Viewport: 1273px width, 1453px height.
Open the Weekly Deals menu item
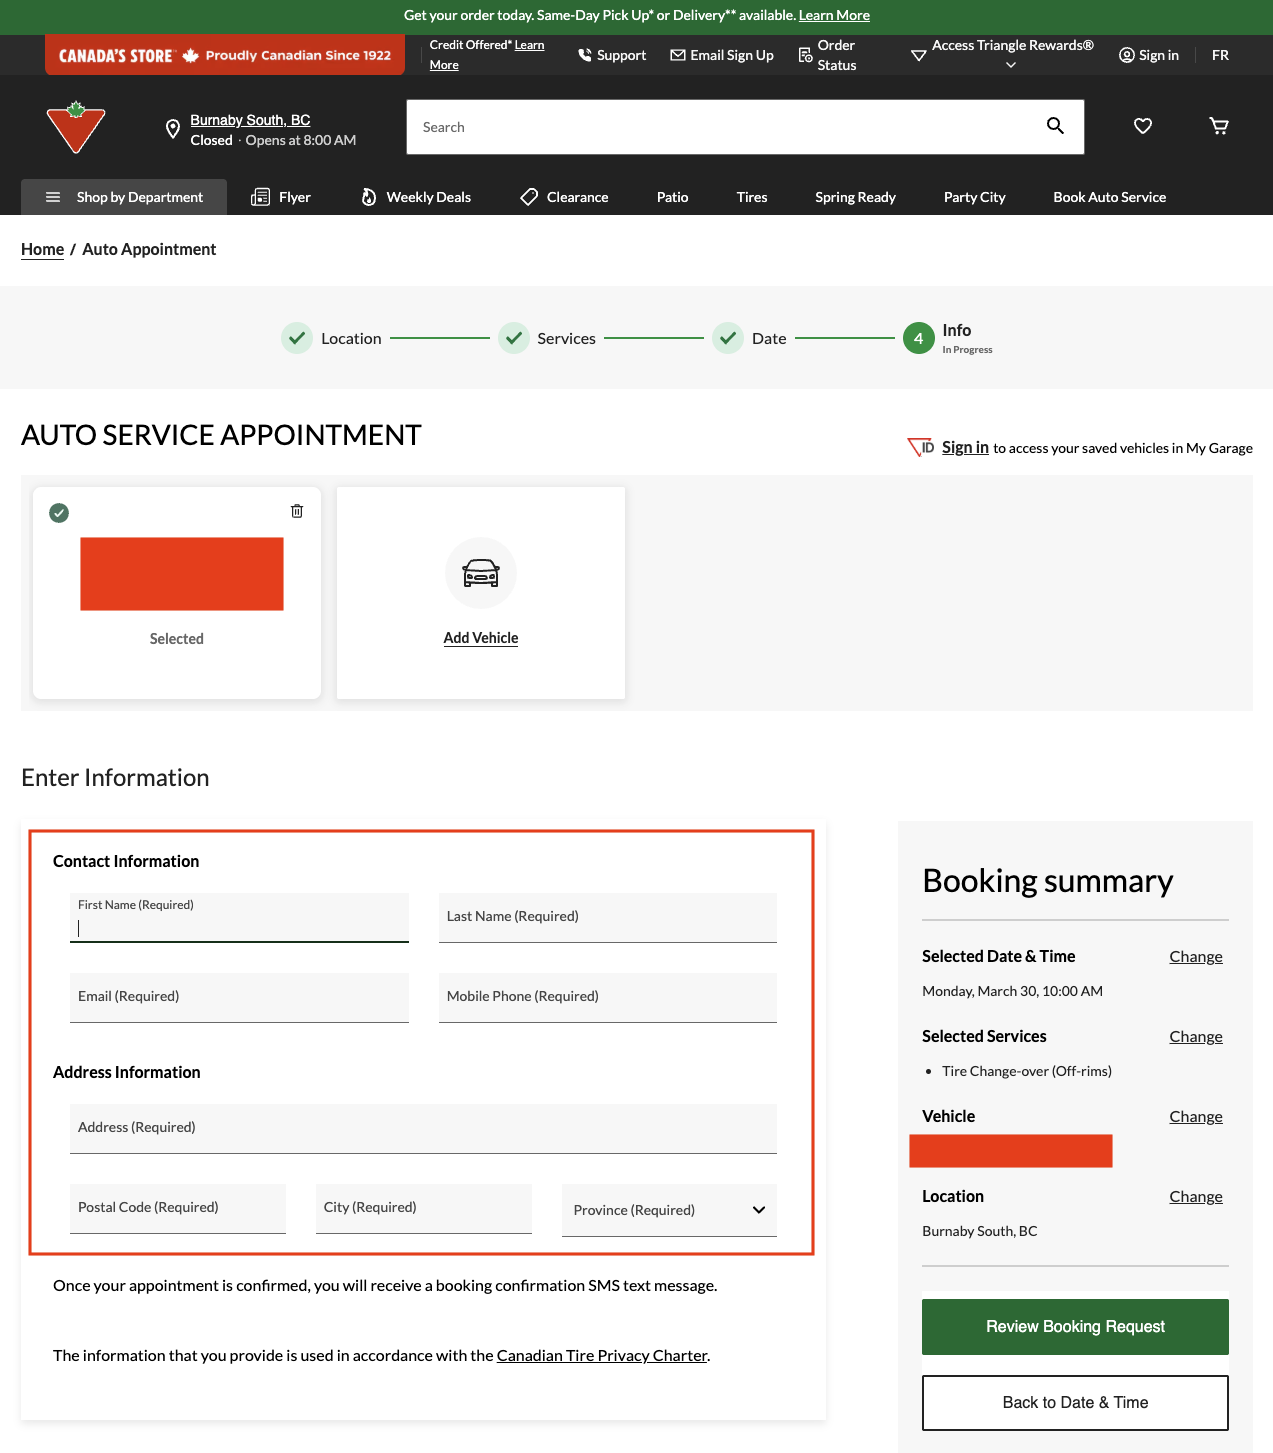click(416, 197)
